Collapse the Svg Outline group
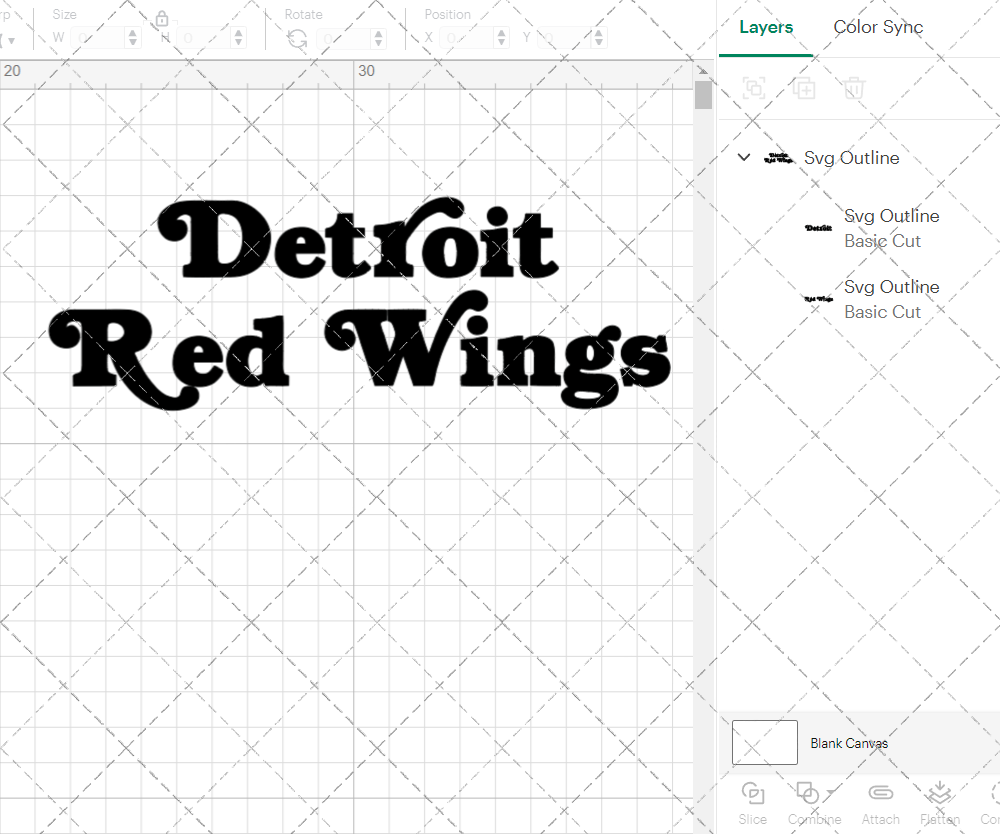Viewport: 1000px width, 834px height. [x=744, y=157]
